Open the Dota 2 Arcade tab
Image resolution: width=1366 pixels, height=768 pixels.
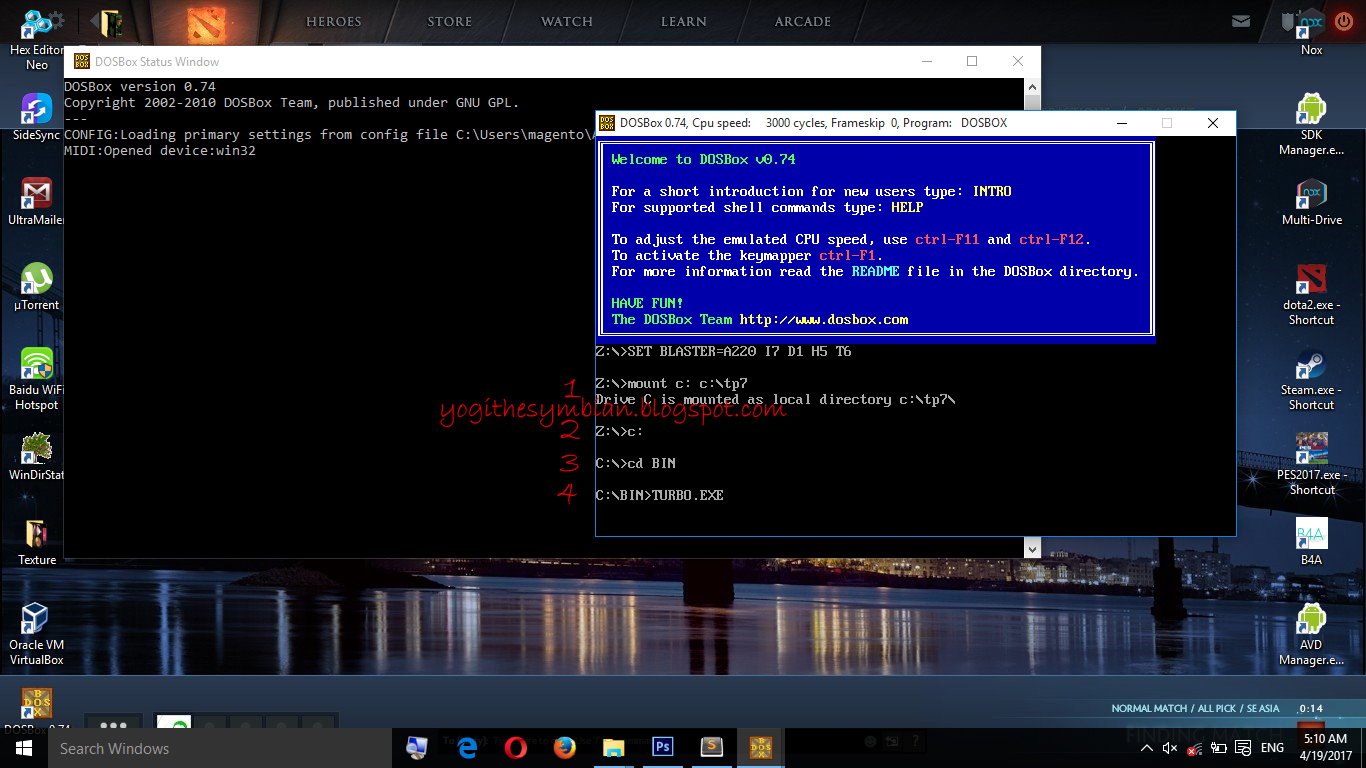(x=803, y=21)
